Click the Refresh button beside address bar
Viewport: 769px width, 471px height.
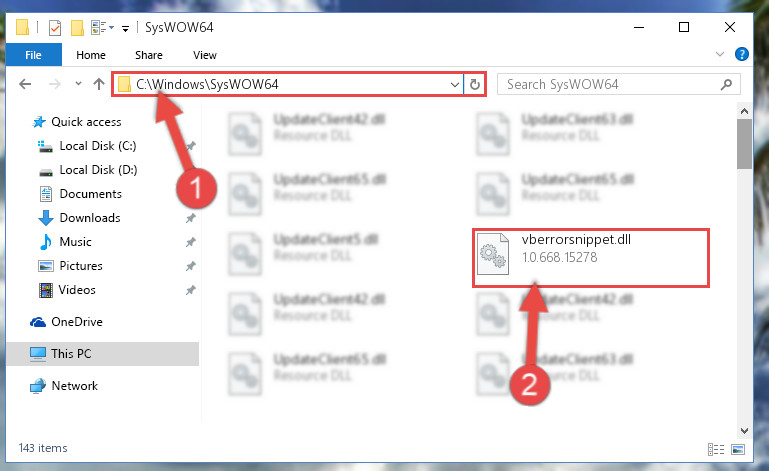point(474,84)
